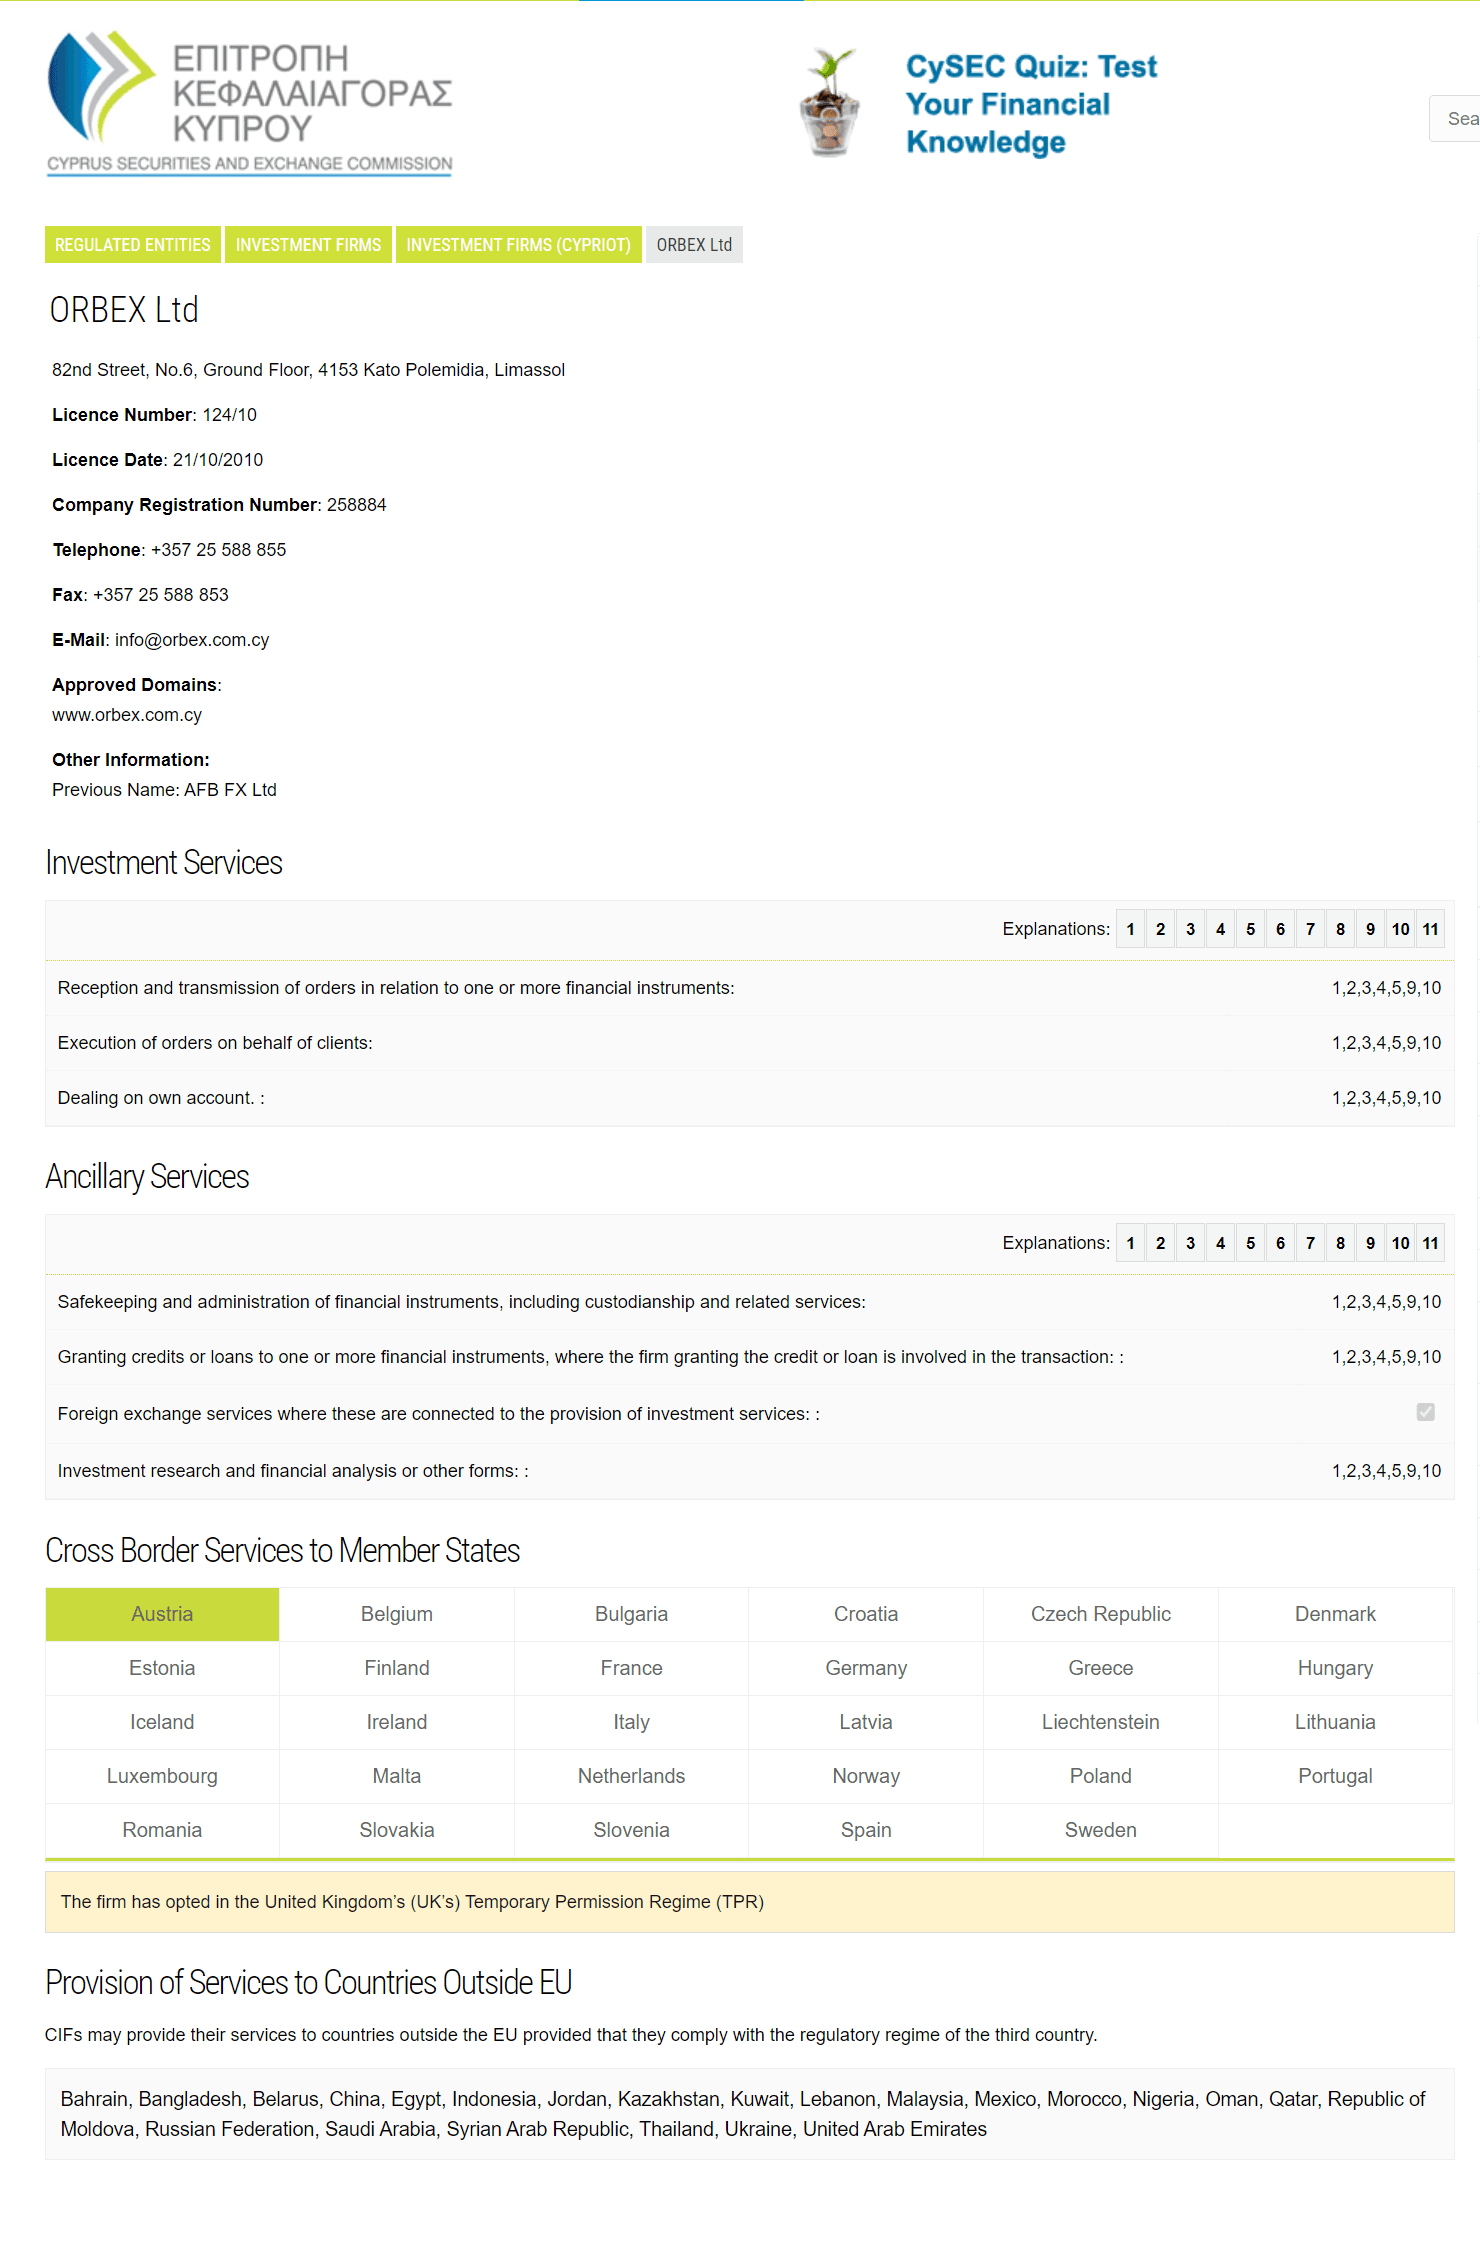The image size is (1480, 2260).
Task: Select Bulgaria in member states
Action: coord(631,1614)
